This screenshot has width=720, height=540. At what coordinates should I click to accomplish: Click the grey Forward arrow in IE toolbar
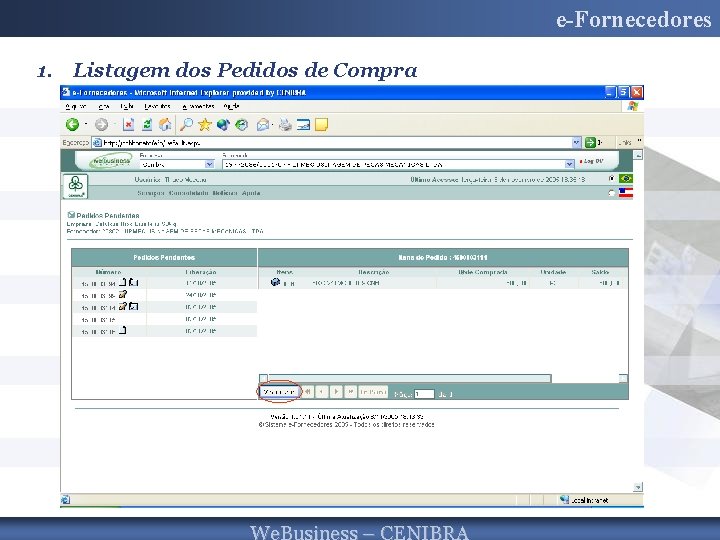click(101, 124)
